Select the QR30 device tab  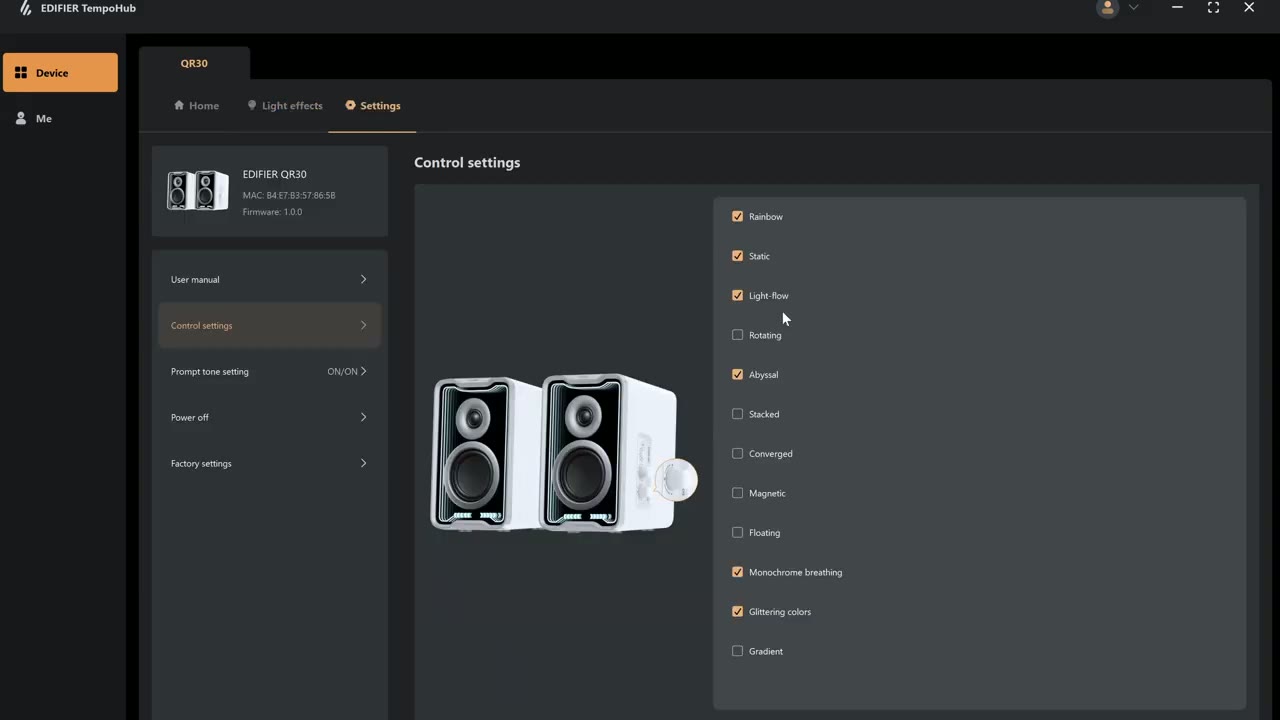194,63
